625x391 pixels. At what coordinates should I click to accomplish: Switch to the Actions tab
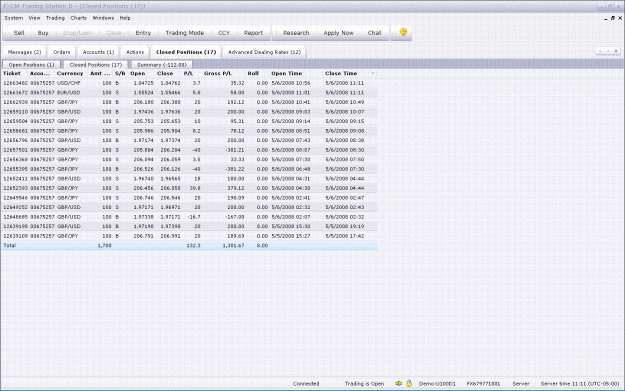[x=135, y=52]
